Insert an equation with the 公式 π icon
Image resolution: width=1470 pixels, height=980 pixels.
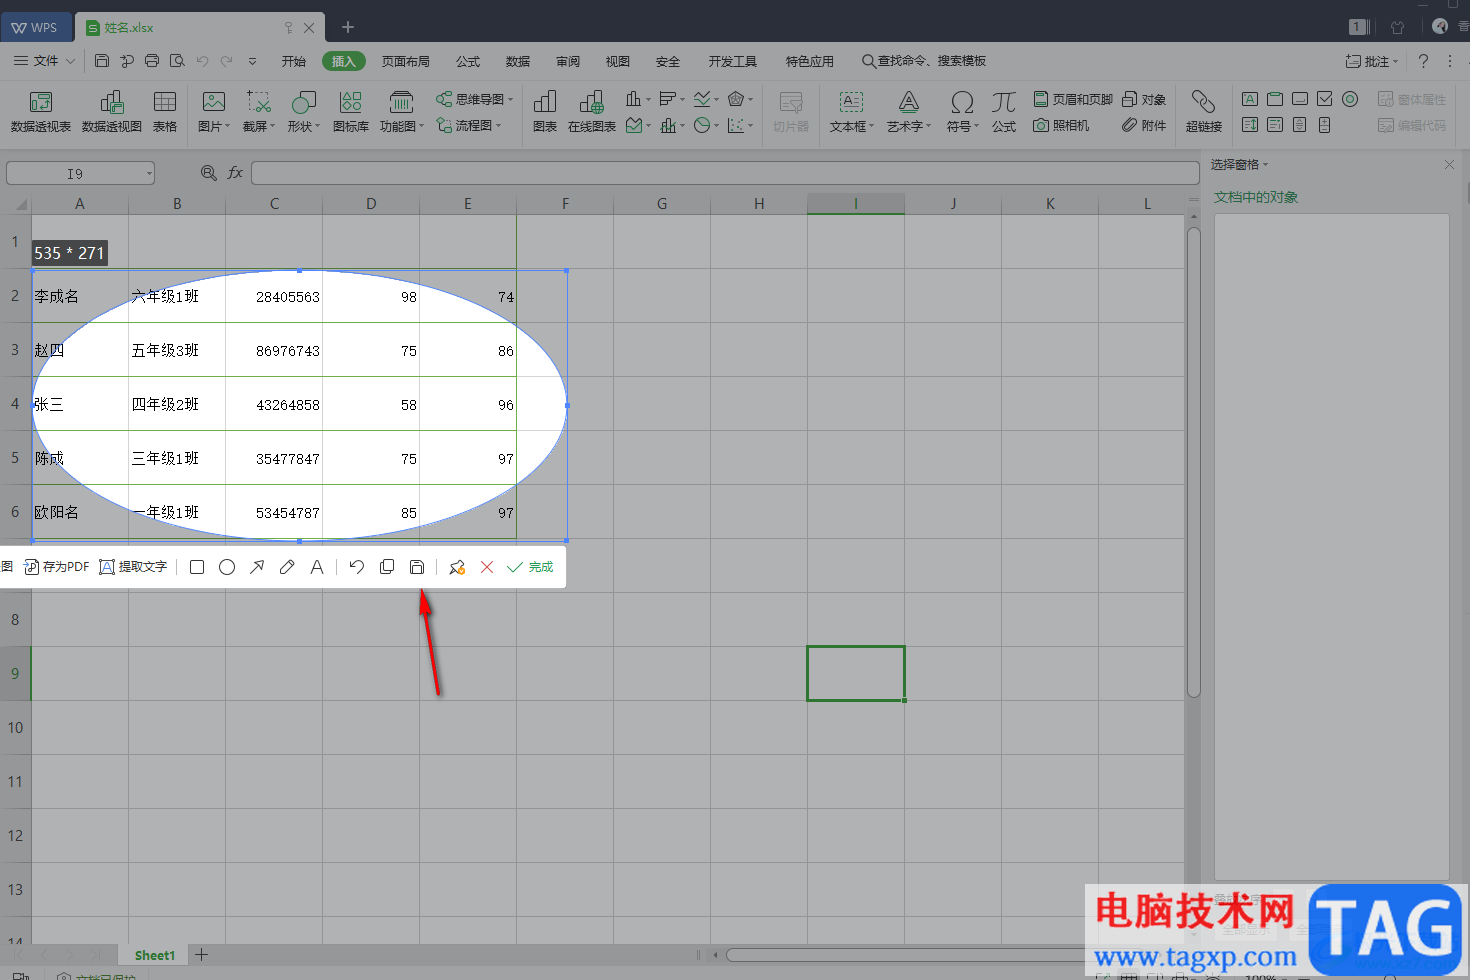pyautogui.click(x=1004, y=112)
